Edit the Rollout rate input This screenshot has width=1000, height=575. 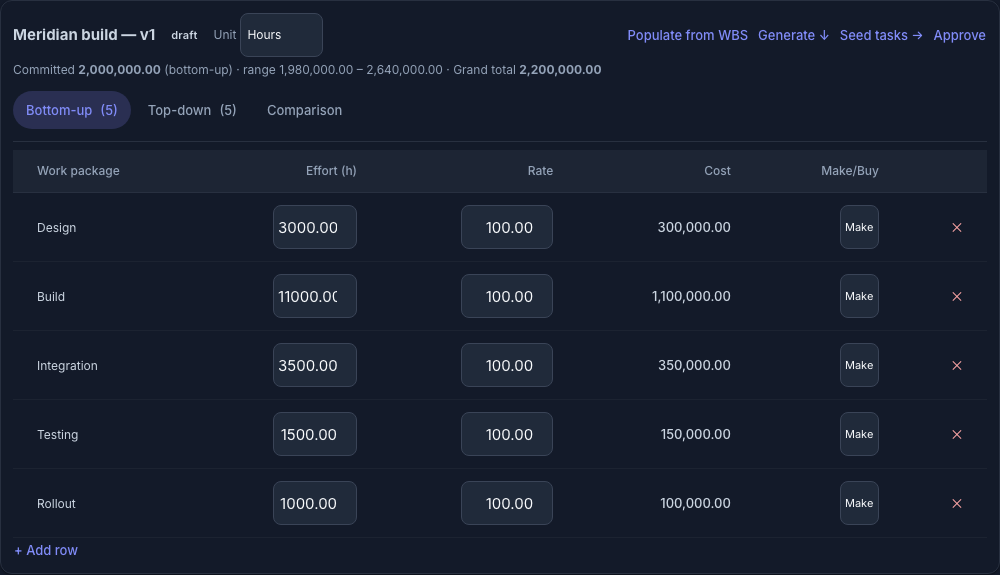click(507, 503)
